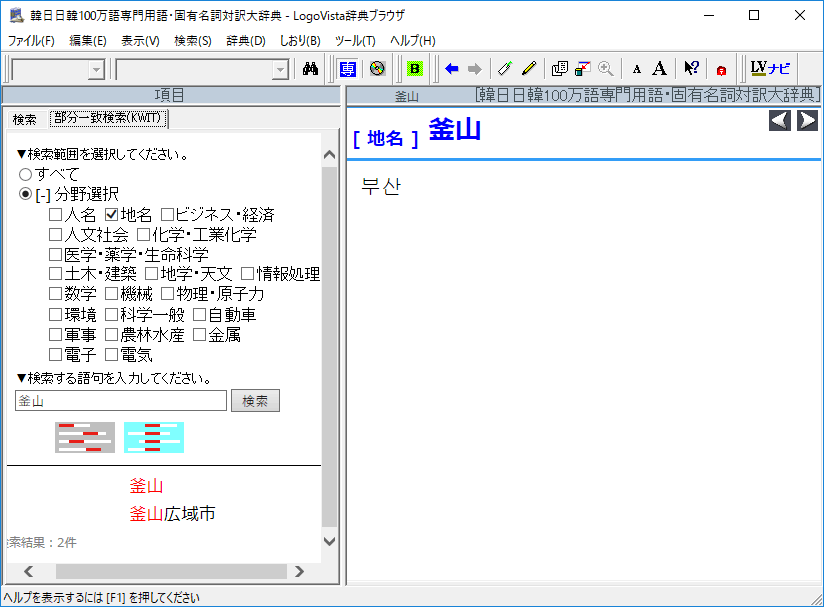824x607 pixels.
Task: Click the vertical scrollbar down arrow
Action: tap(329, 541)
